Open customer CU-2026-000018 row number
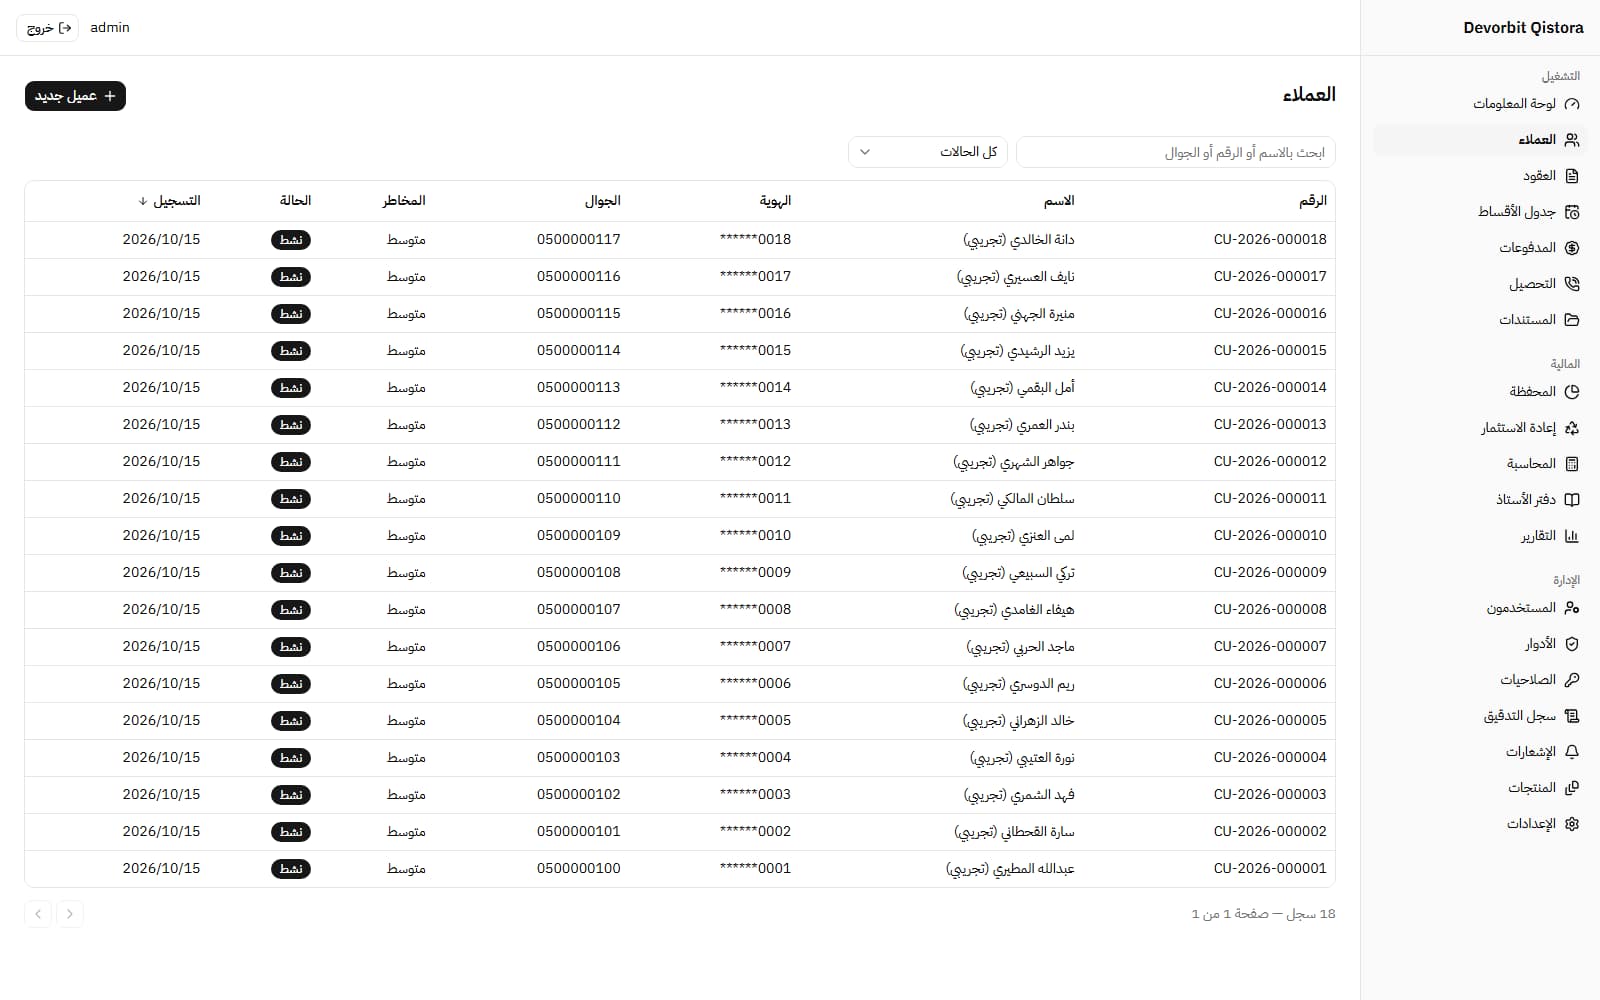 pyautogui.click(x=1270, y=240)
